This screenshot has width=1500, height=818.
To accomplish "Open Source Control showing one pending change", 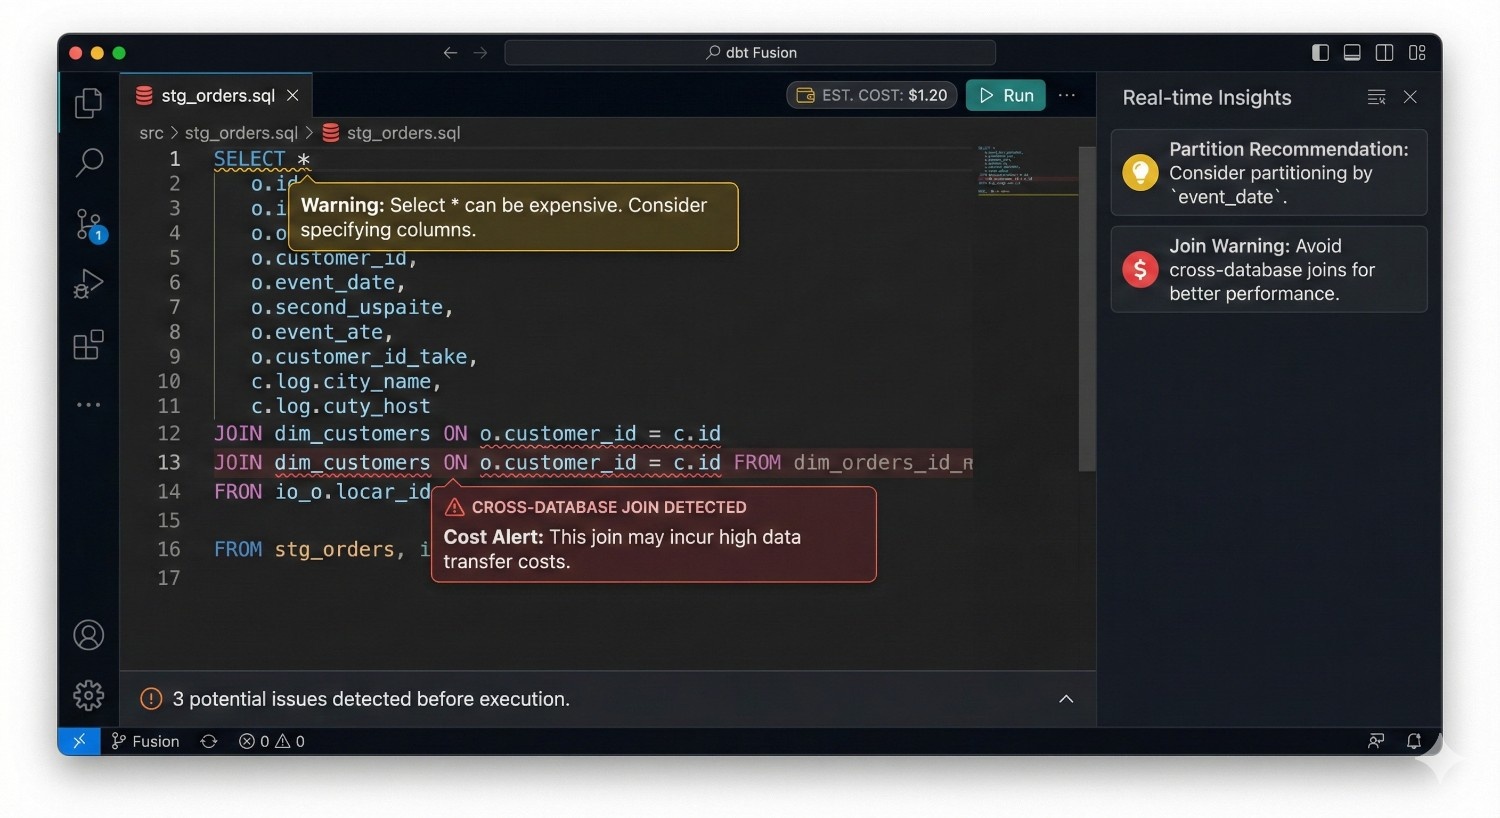I will coord(88,224).
